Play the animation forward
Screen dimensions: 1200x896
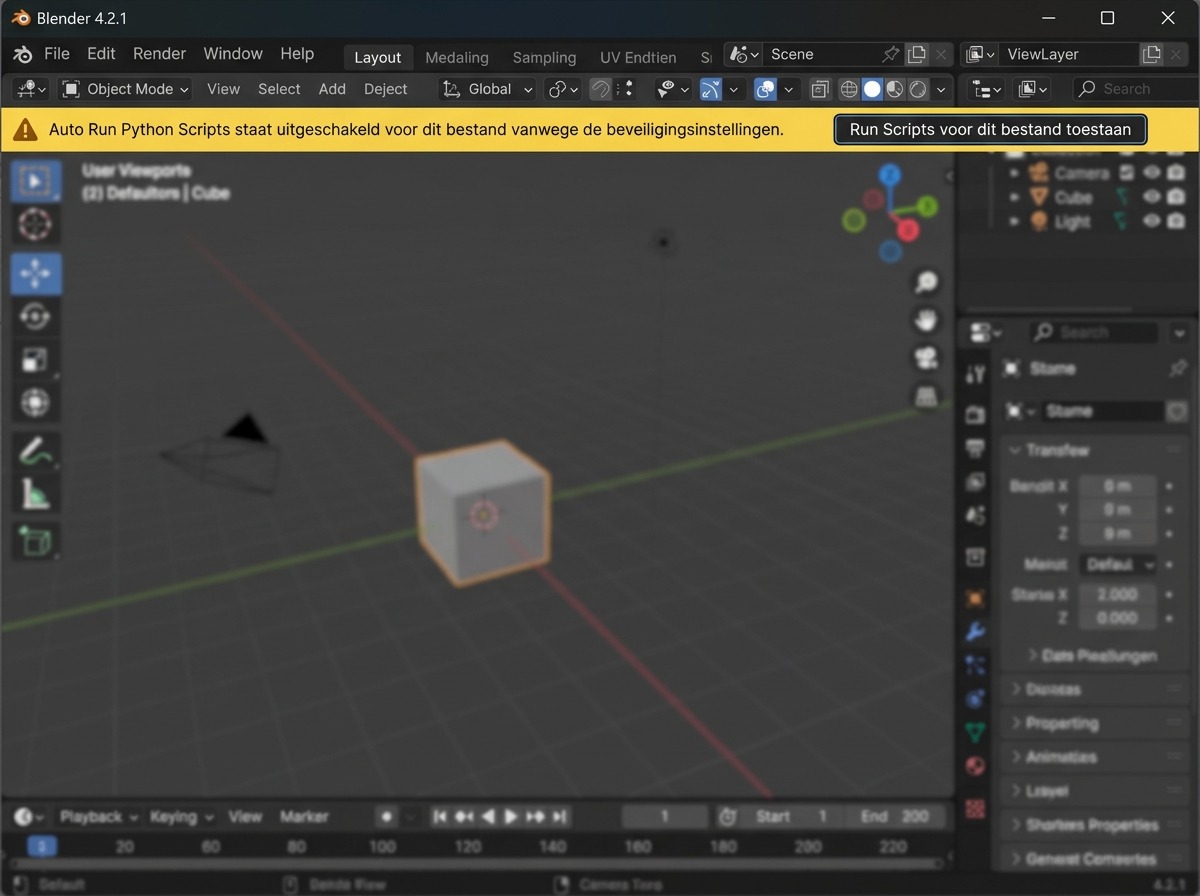511,817
